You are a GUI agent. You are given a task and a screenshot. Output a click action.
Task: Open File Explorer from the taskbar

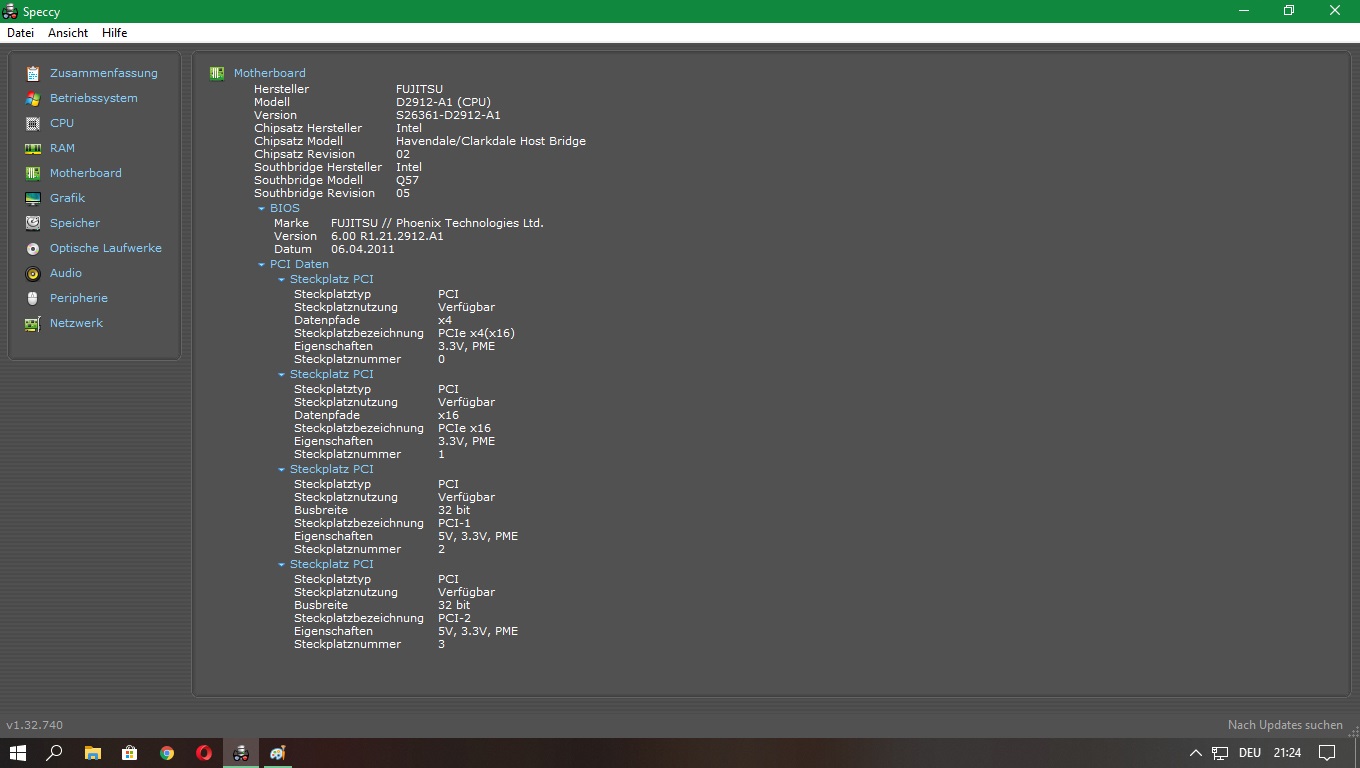coord(92,753)
